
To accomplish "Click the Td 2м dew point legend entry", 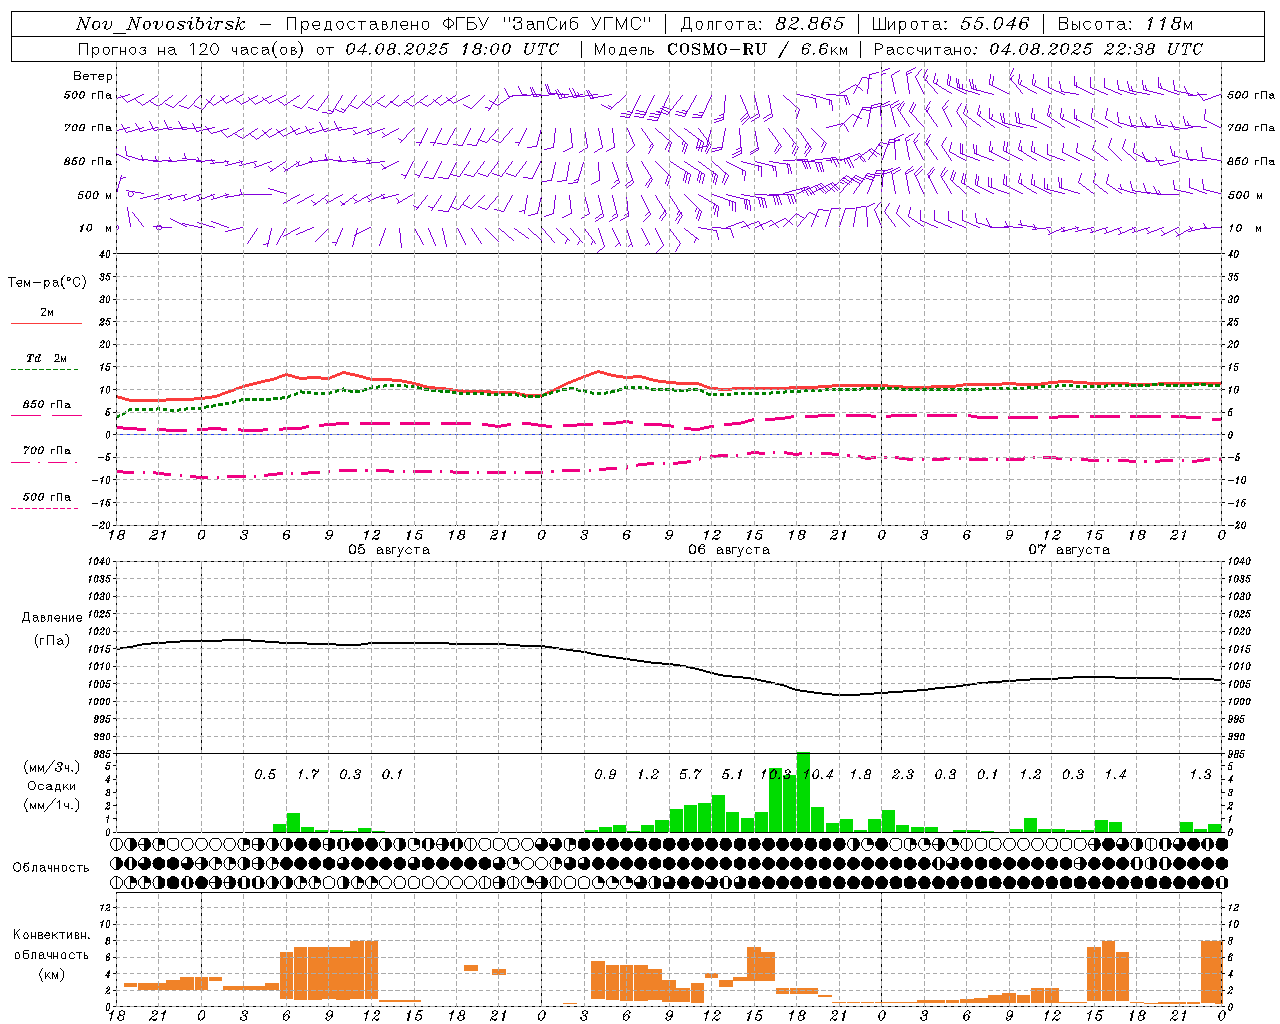I will pyautogui.click(x=46, y=358).
